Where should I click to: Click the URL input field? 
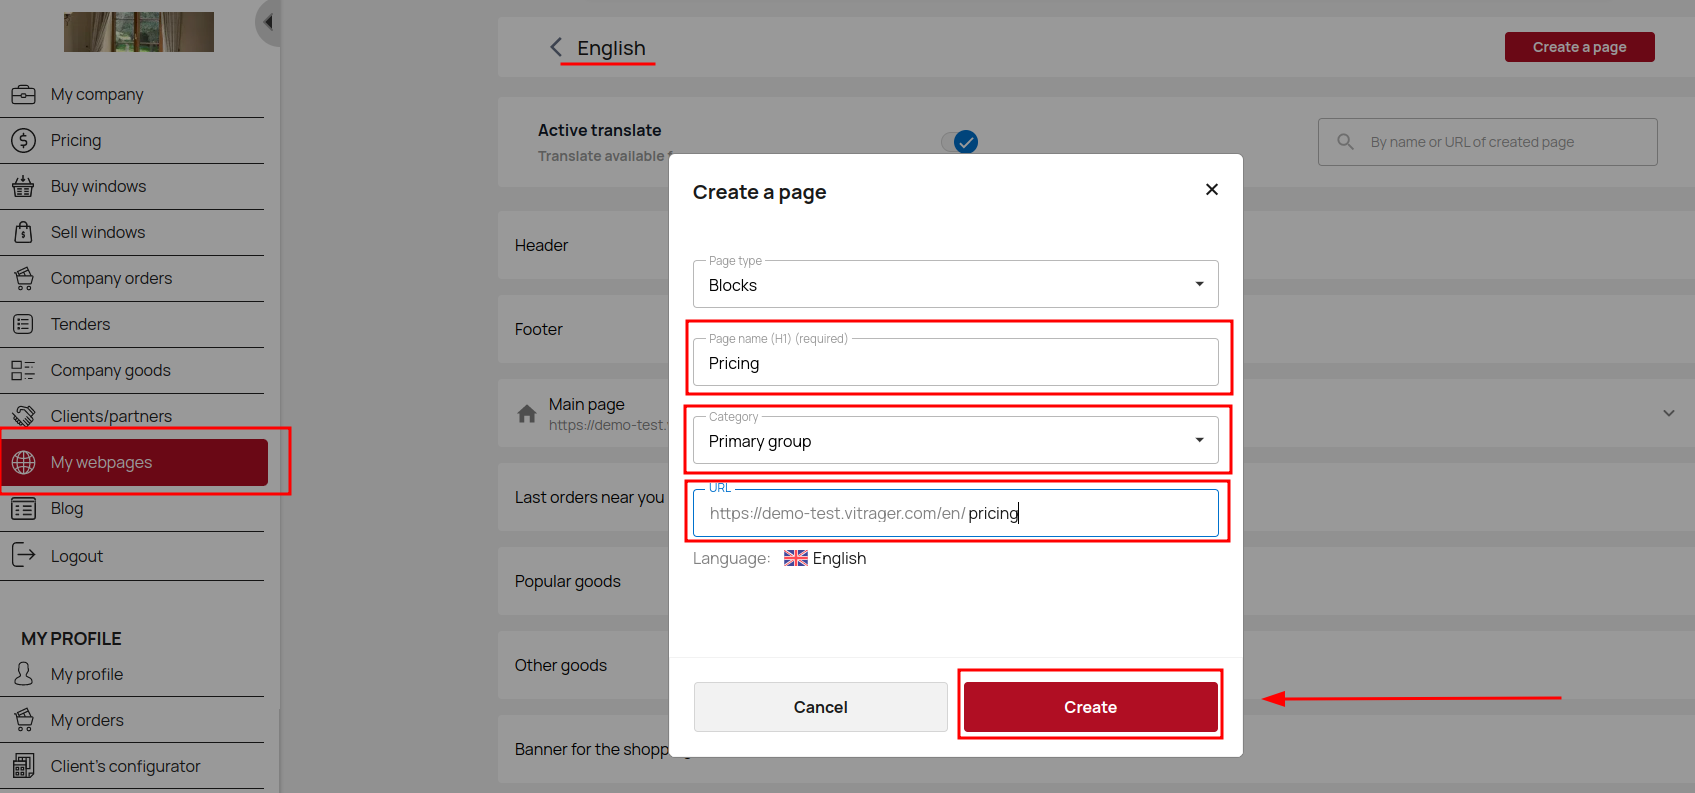(956, 513)
